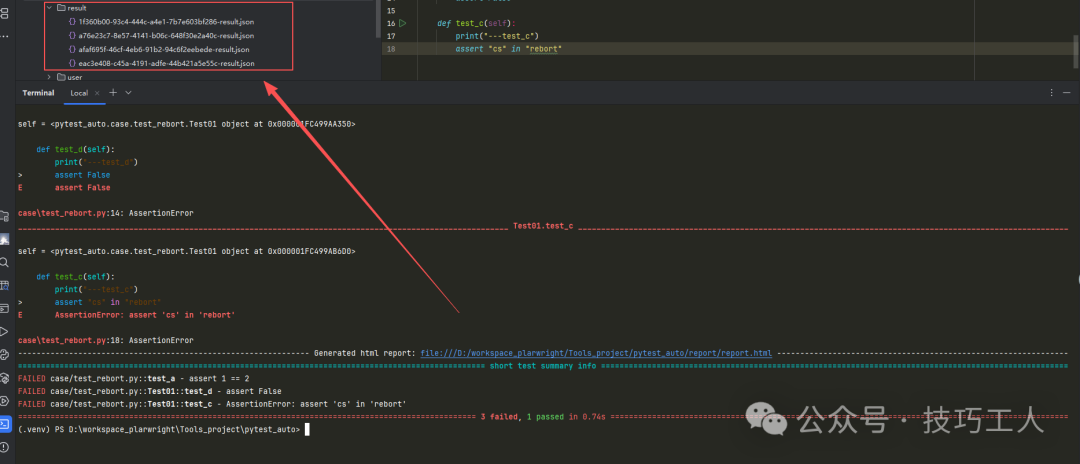
Task: Click 'FAILED case/test_rebort.py::test_a' summary line
Action: coord(134,379)
